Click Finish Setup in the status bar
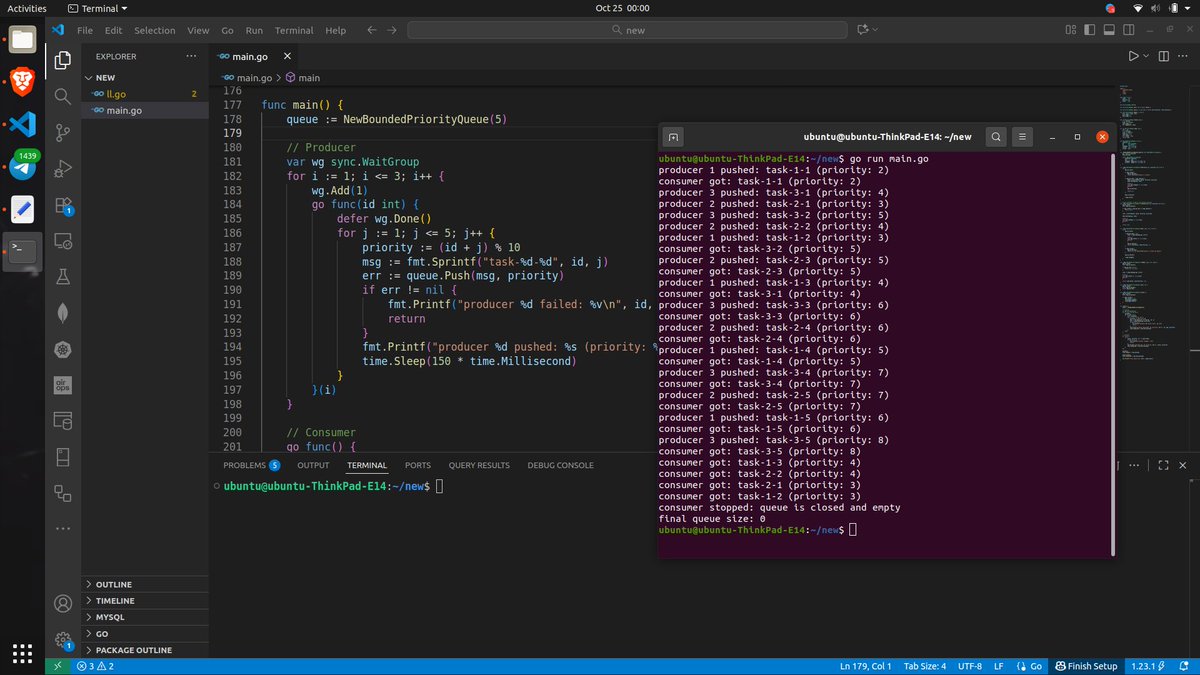The image size is (1200, 675). pyautogui.click(x=1084, y=666)
